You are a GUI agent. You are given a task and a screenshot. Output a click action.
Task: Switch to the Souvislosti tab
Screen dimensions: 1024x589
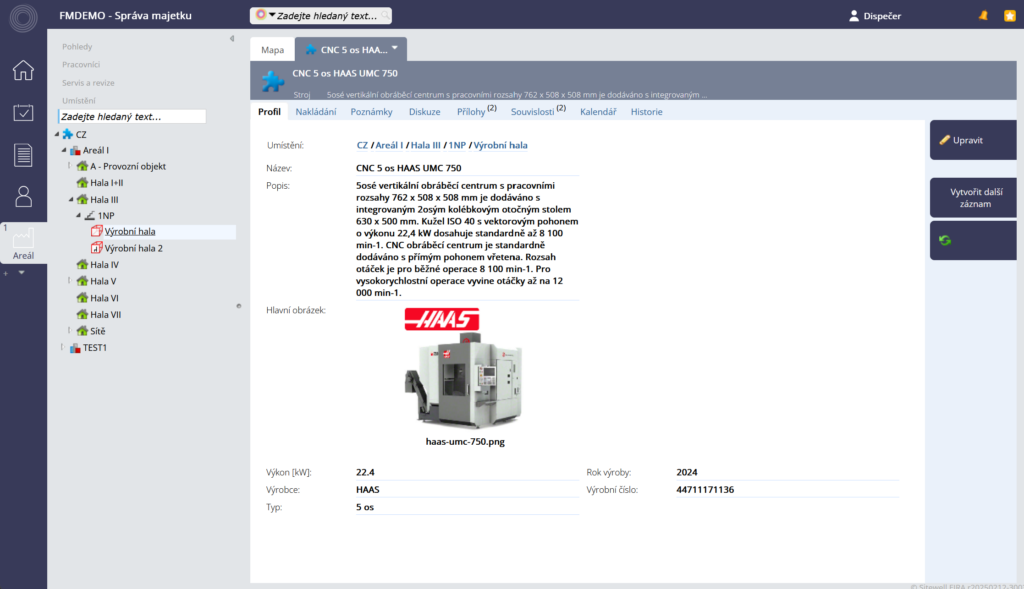[x=537, y=111]
